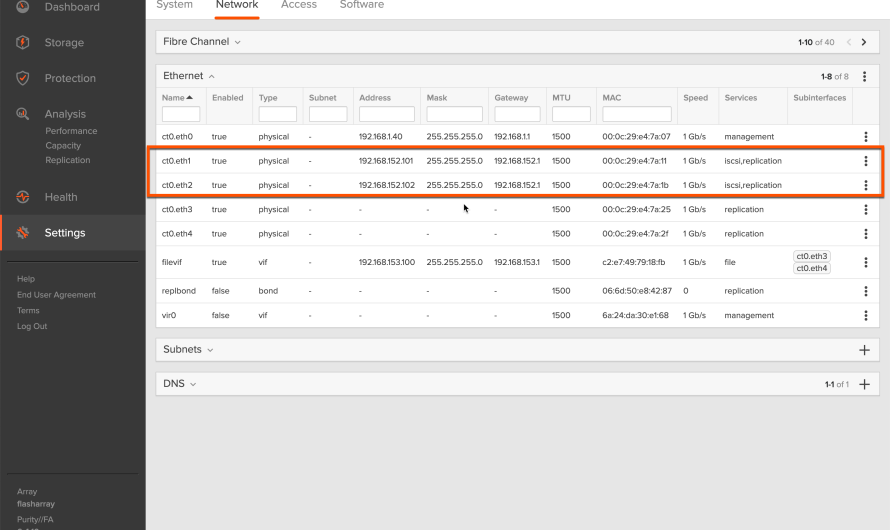This screenshot has height=530, width=890.
Task: Open the actions menu for replbond
Action: pyautogui.click(x=866, y=291)
